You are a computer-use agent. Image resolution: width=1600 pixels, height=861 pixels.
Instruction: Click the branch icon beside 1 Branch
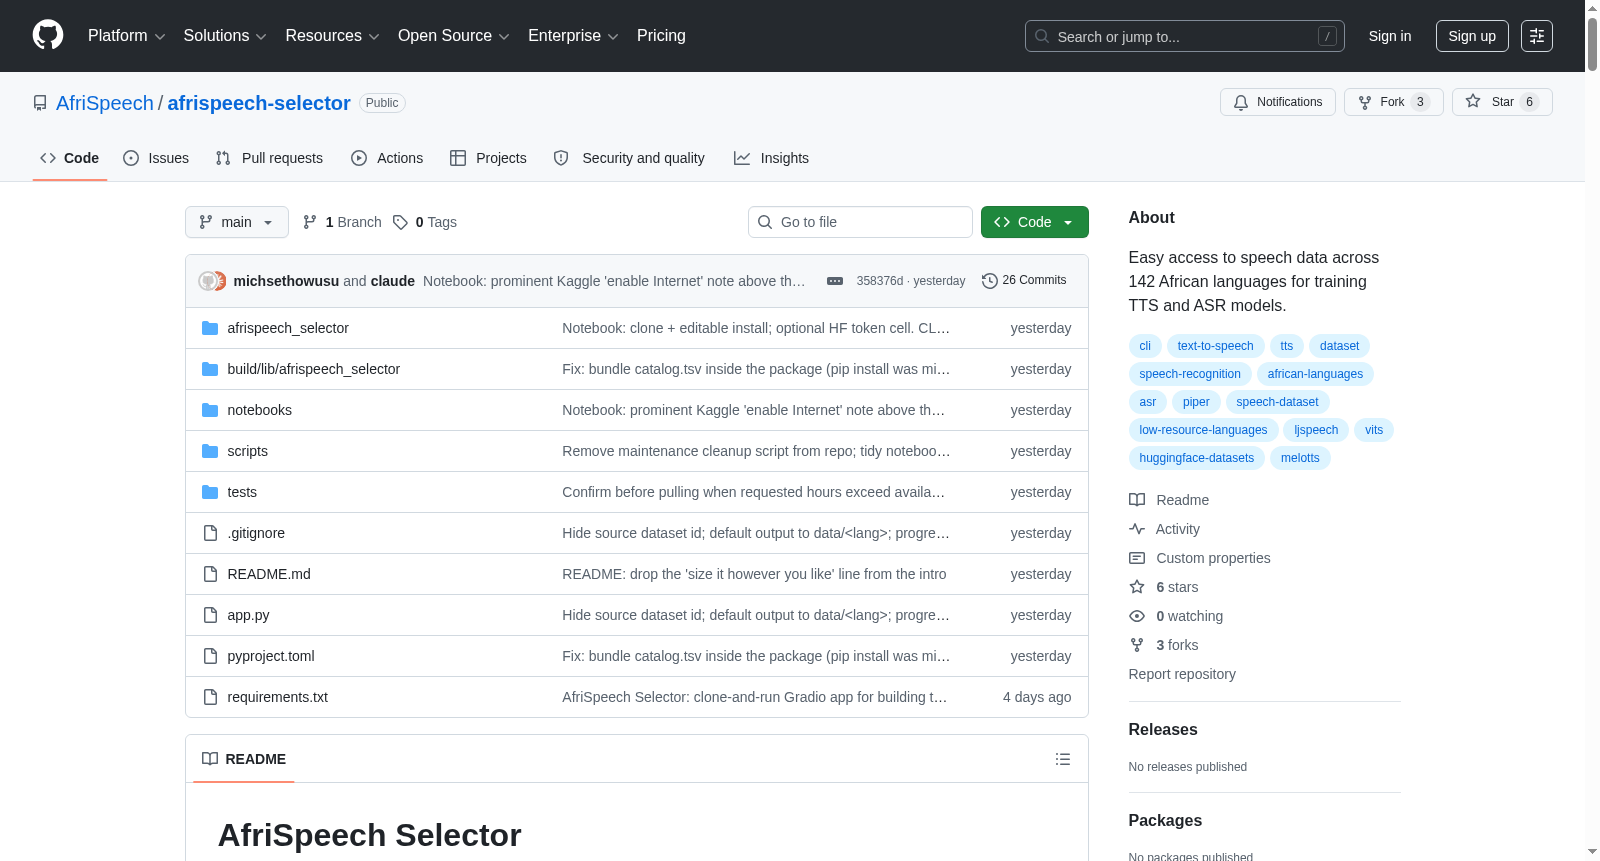[310, 222]
